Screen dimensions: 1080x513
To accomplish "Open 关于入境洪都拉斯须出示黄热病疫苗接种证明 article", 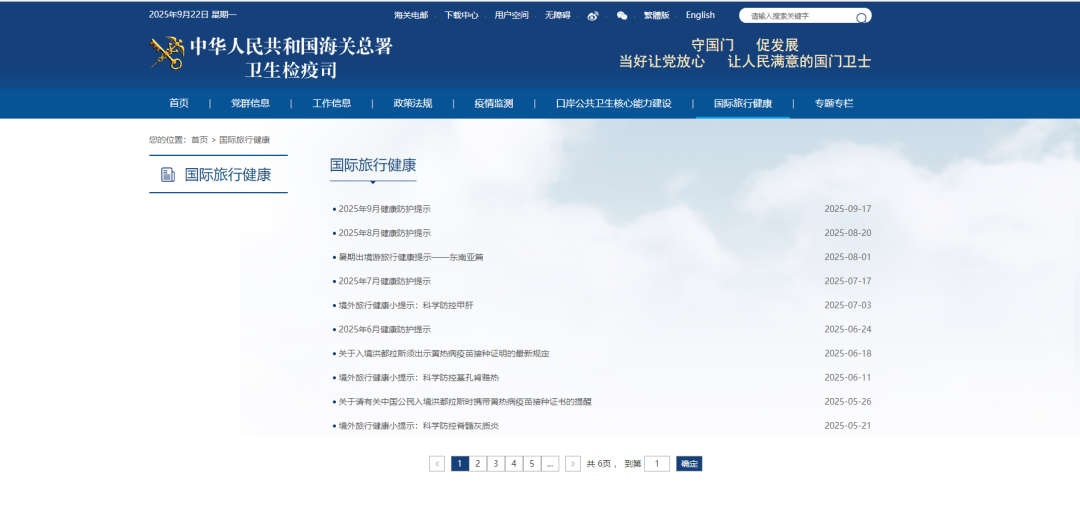I will tap(444, 354).
